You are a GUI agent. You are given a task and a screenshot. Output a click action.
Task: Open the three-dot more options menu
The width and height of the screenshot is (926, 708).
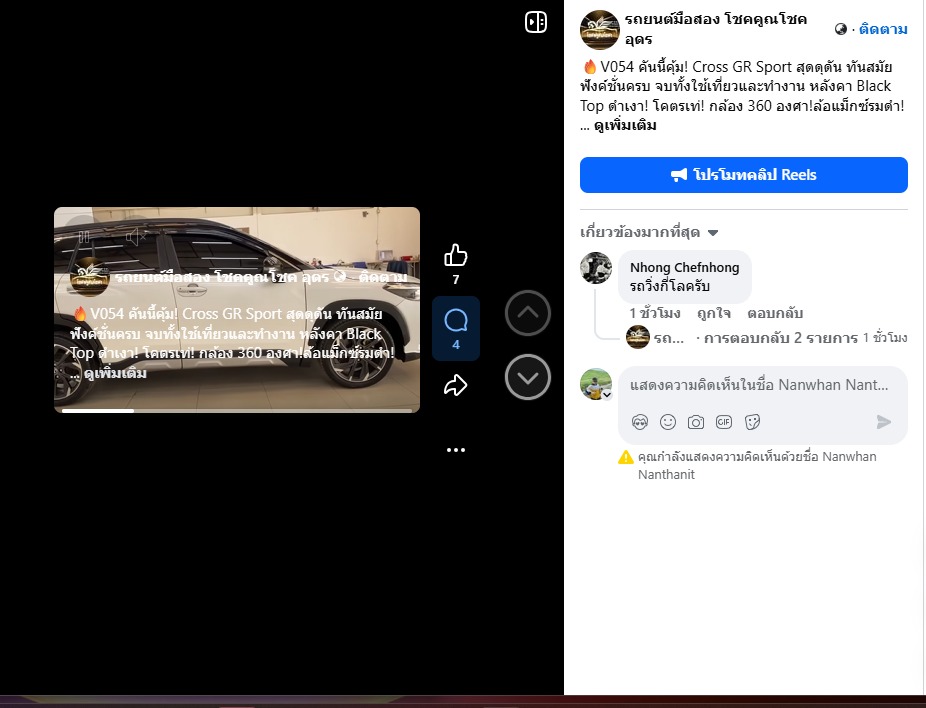(x=455, y=450)
